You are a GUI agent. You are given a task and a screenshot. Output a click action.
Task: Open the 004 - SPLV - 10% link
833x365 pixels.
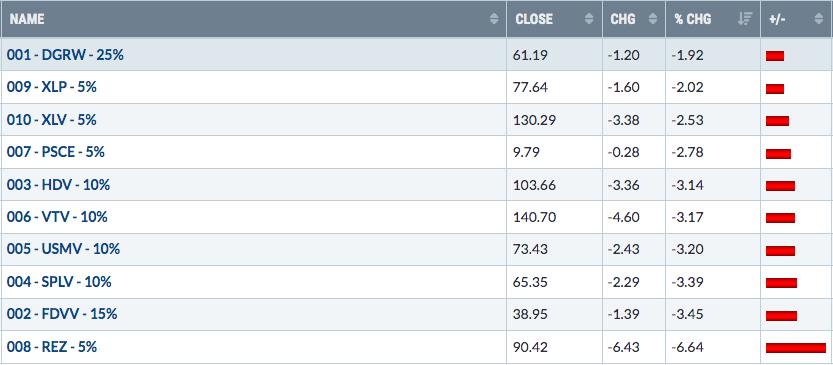59,282
